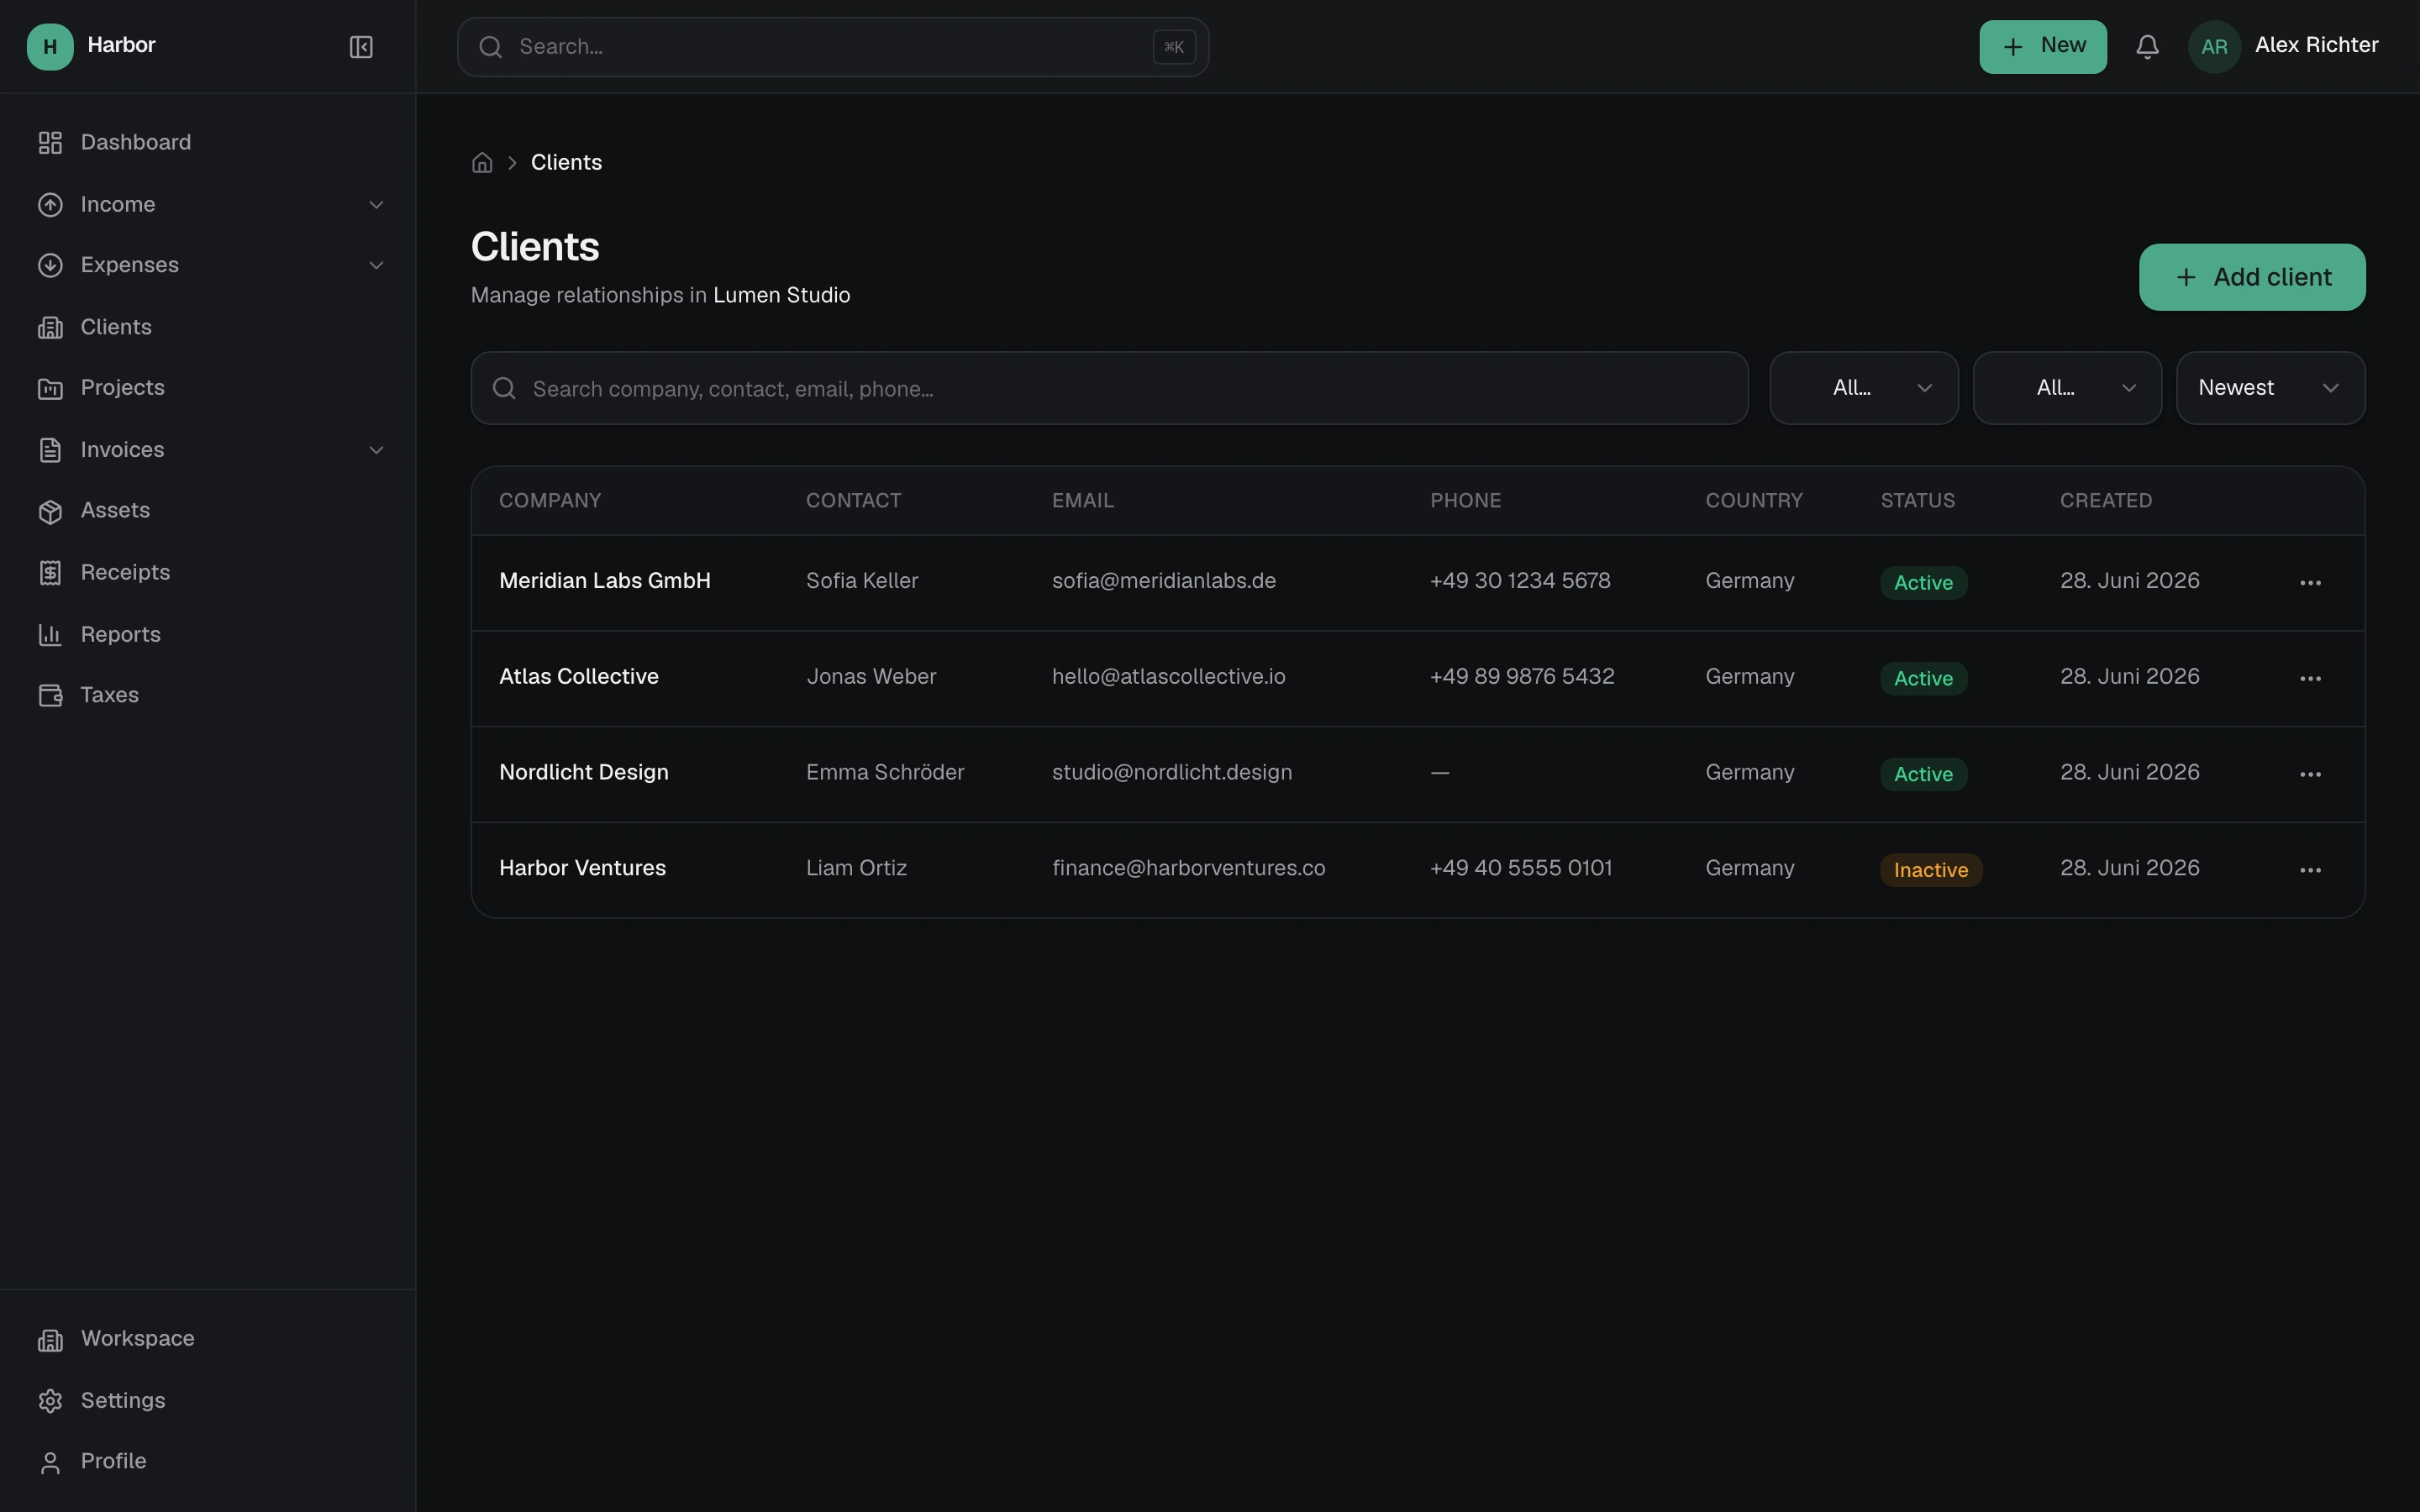
Task: Click the Expenses arrow-down icon
Action: point(50,265)
